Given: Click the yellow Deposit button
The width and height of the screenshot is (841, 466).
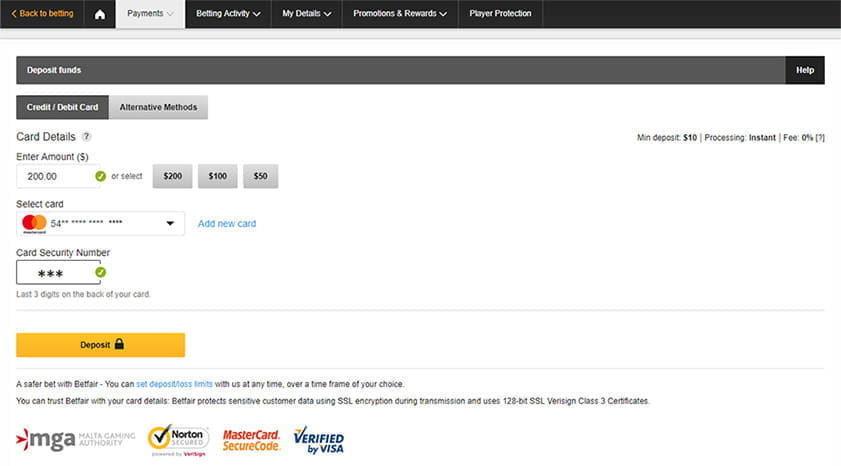Looking at the screenshot, I should coord(100,345).
